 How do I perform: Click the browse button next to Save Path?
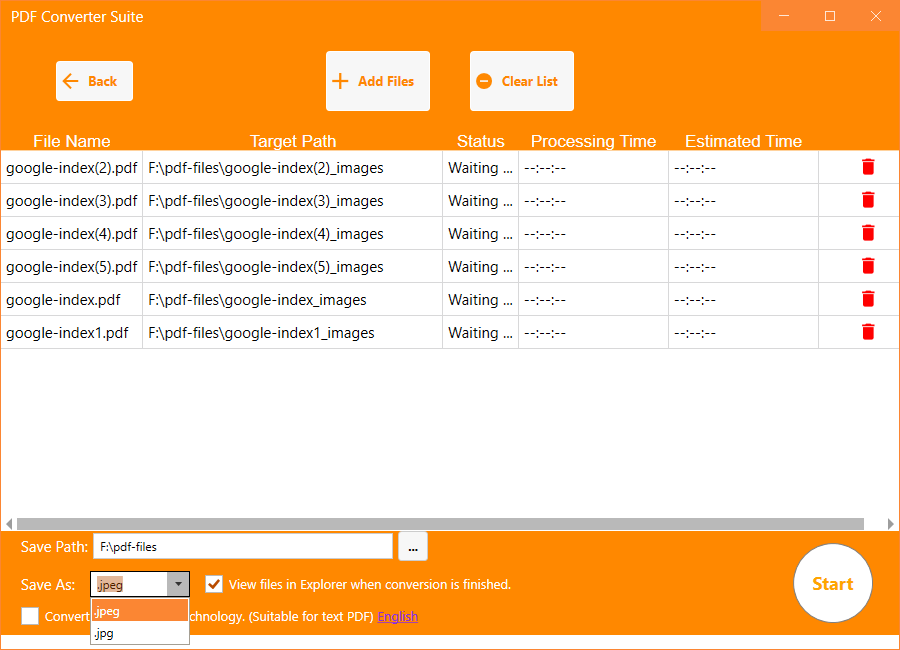[x=412, y=546]
